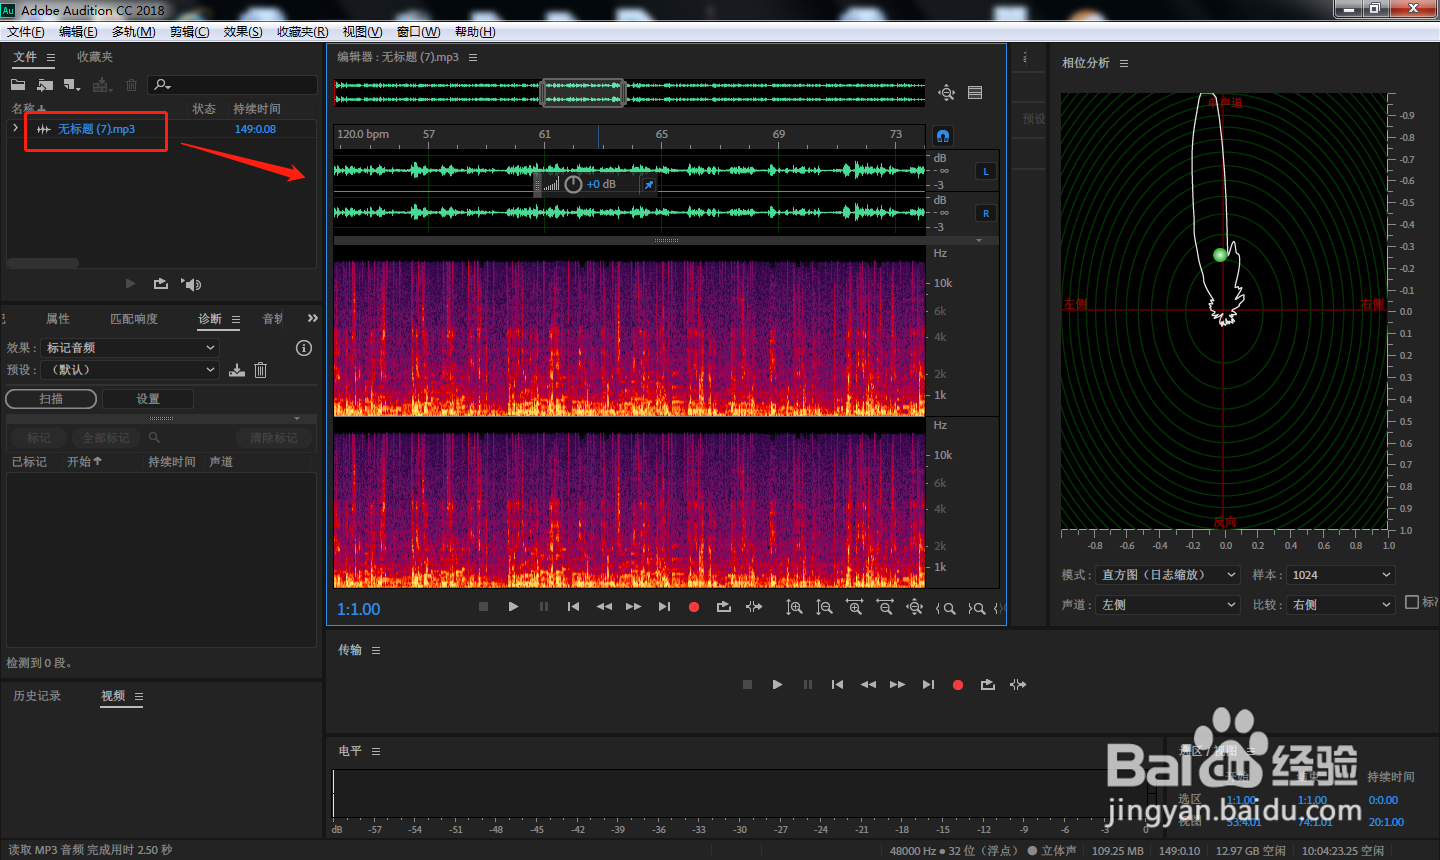Viewport: 1440px width, 860px height.
Task: Delete preset trash icon in 诊断 panel
Action: [x=261, y=370]
